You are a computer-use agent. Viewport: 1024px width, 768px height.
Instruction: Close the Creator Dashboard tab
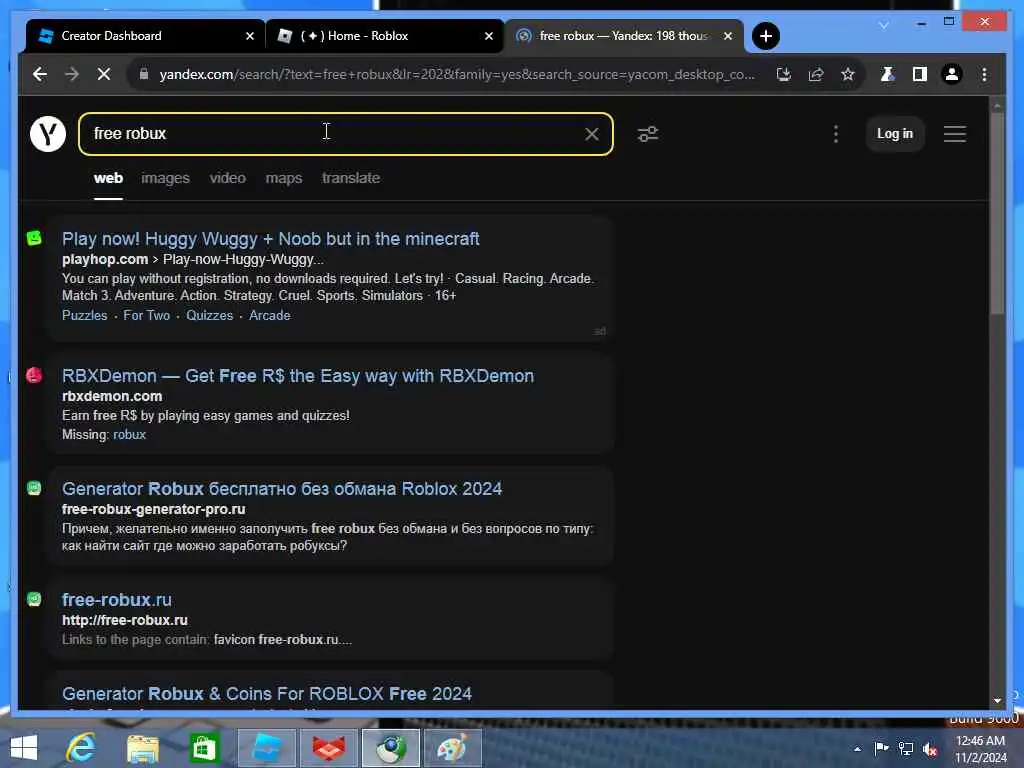(x=249, y=37)
